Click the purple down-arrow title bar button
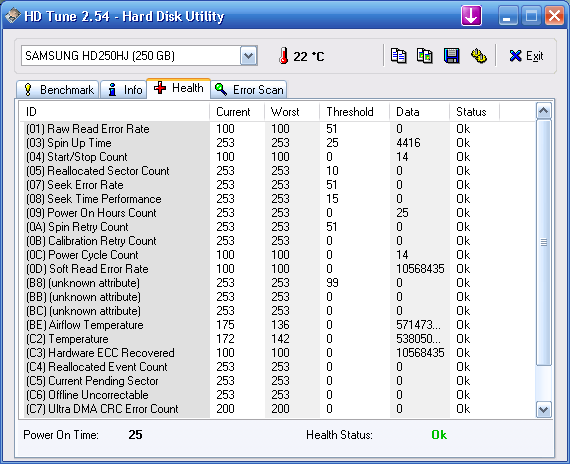This screenshot has width=570, height=464. pyautogui.click(x=471, y=16)
